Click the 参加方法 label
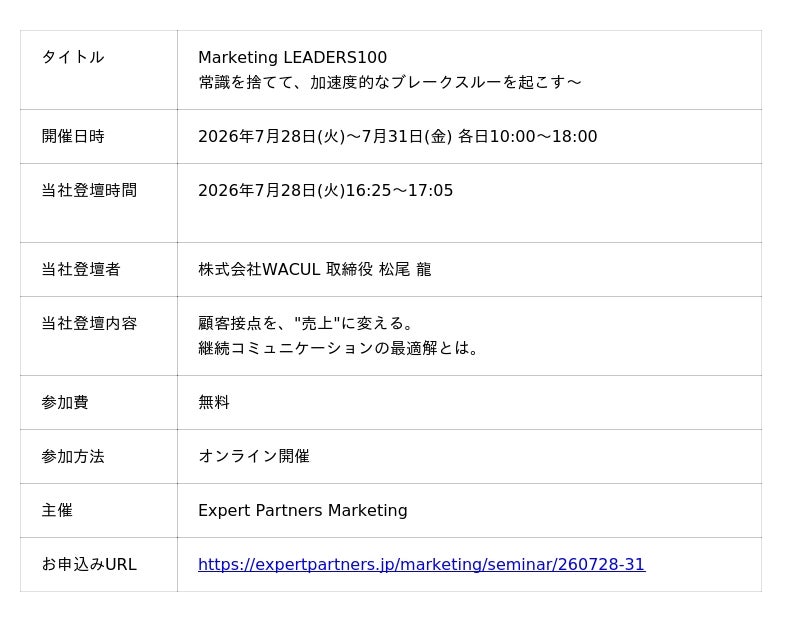 tap(73, 456)
